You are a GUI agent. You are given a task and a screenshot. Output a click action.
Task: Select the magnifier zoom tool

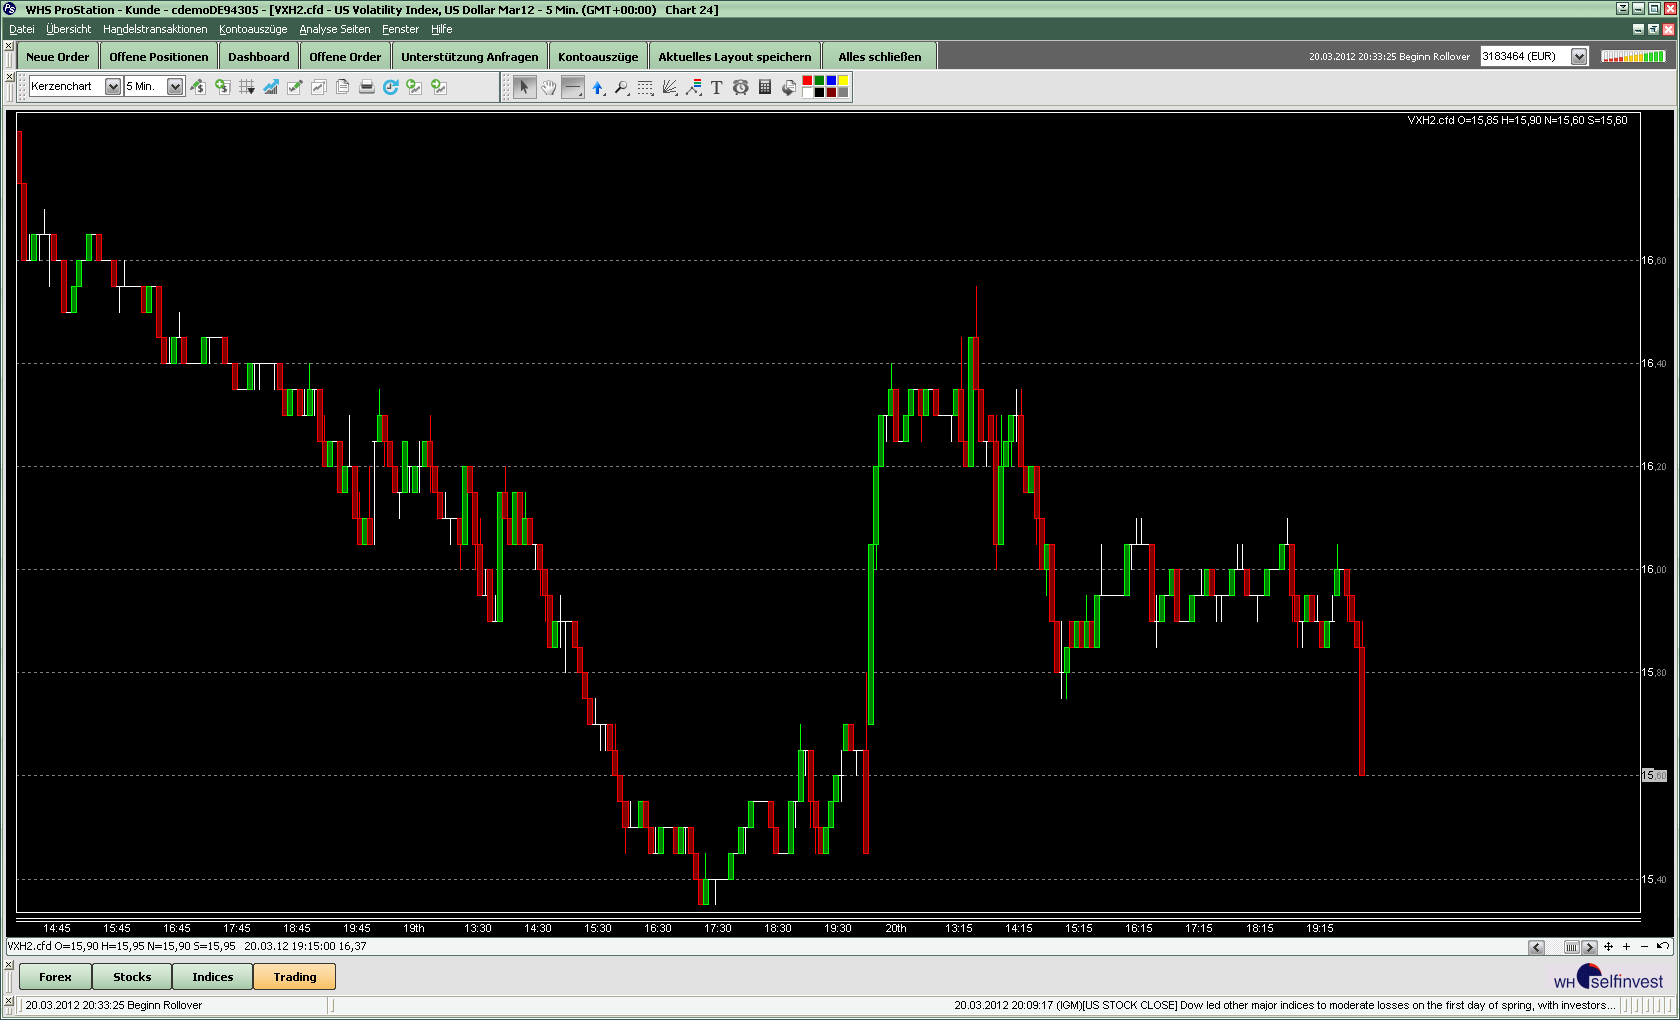[622, 88]
